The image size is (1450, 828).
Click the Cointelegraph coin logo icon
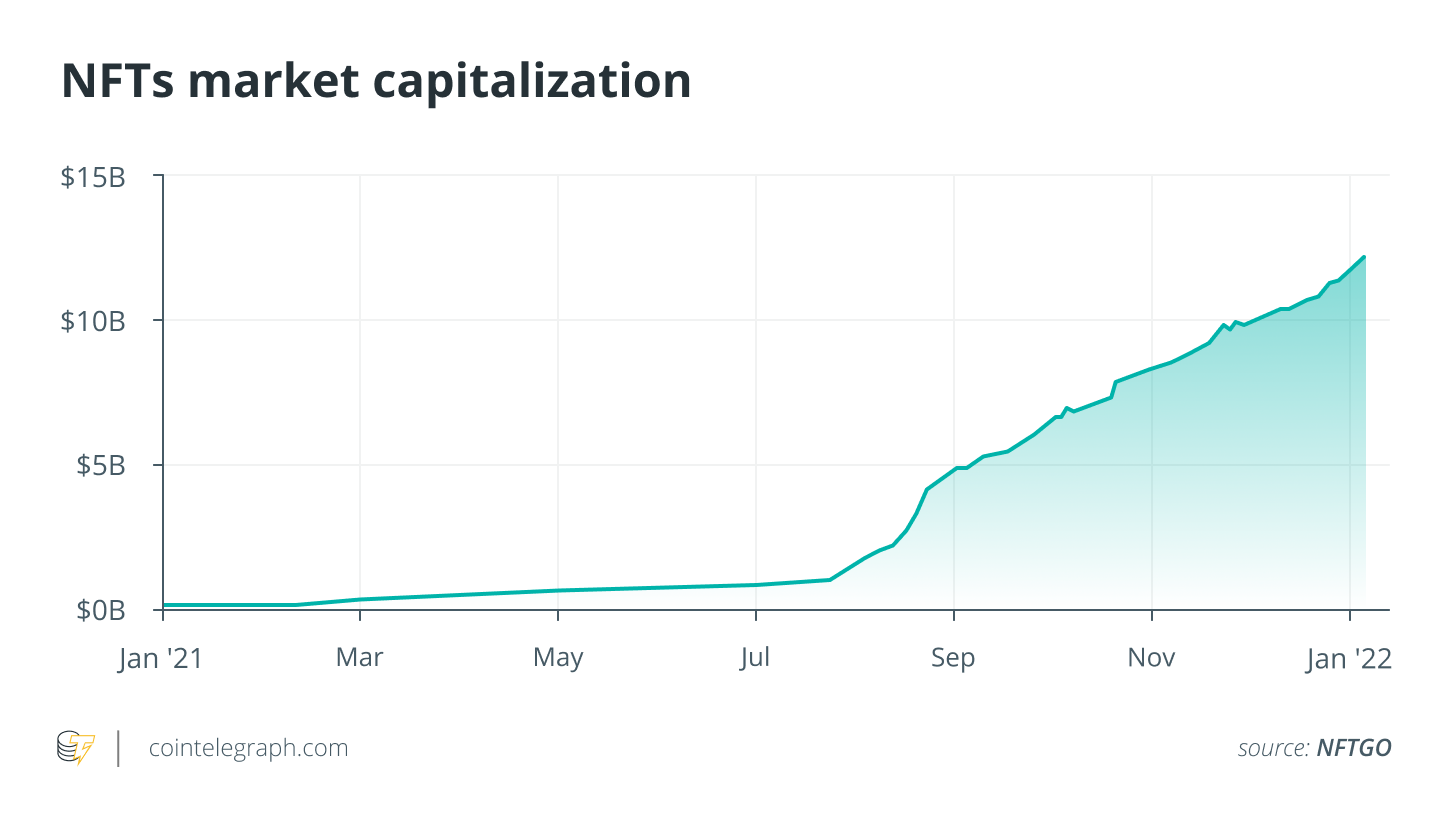coord(75,748)
